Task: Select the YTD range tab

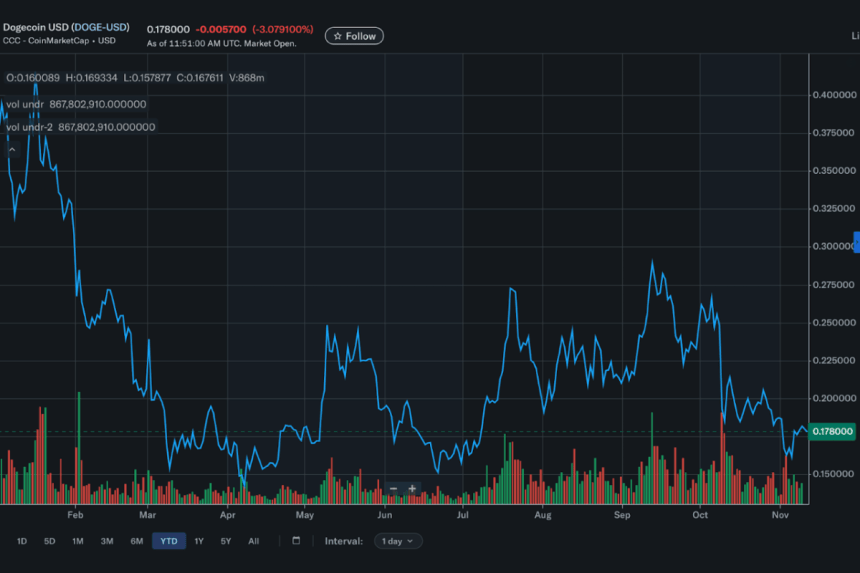Action: click(x=169, y=541)
